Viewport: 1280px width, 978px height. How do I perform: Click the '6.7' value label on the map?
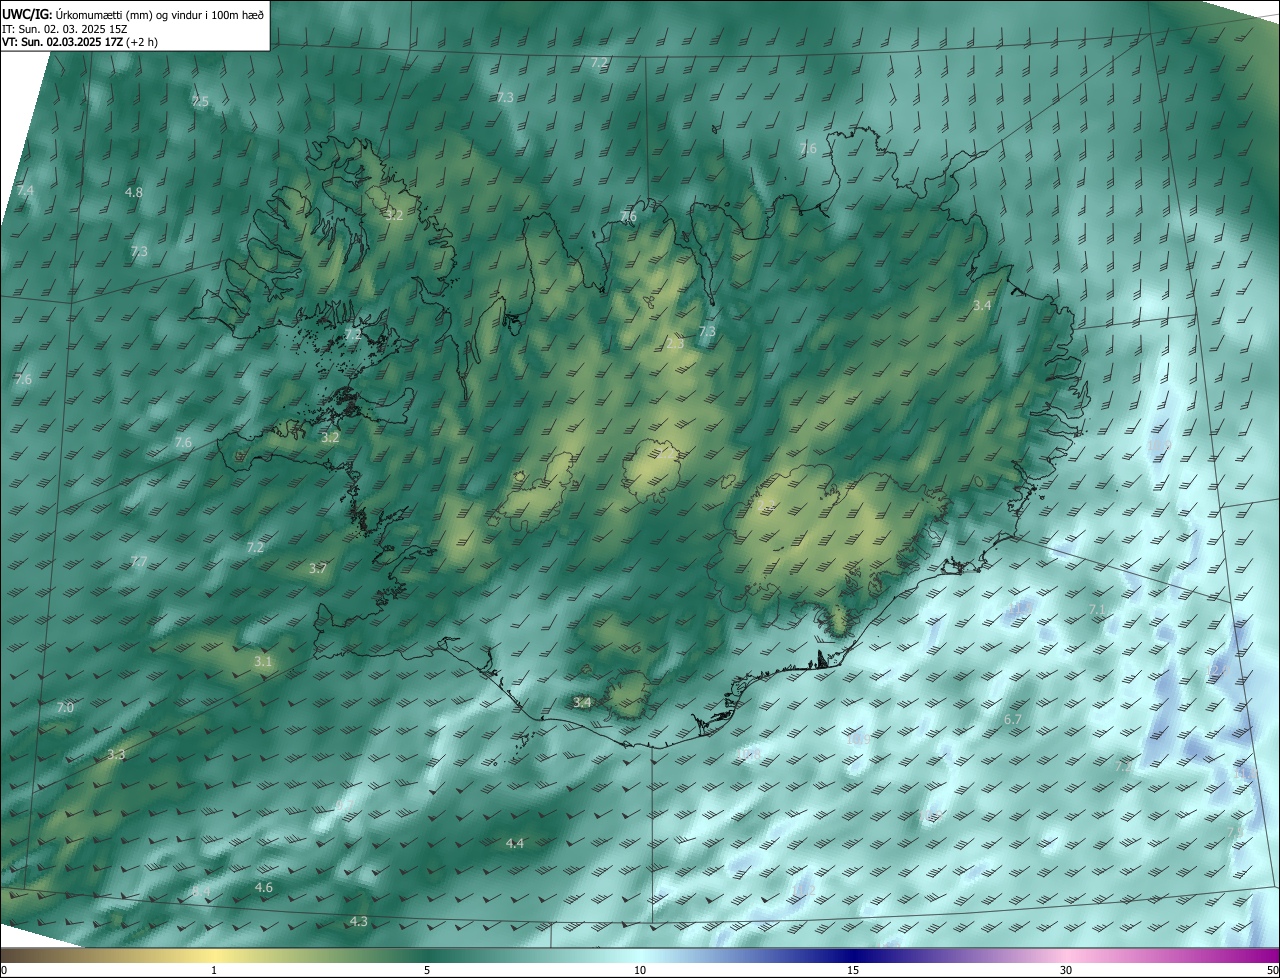[1012, 720]
